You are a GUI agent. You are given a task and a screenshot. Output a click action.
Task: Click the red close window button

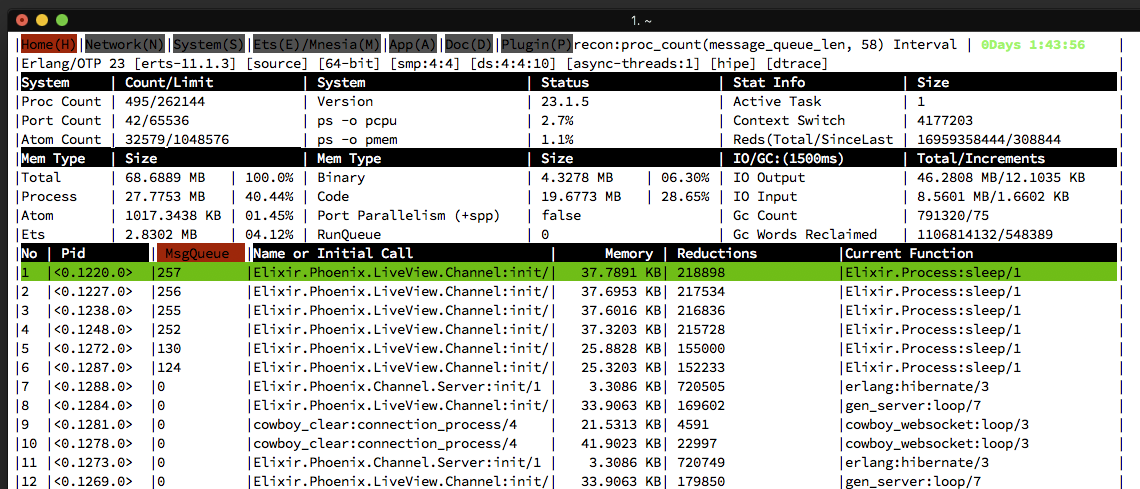22,20
